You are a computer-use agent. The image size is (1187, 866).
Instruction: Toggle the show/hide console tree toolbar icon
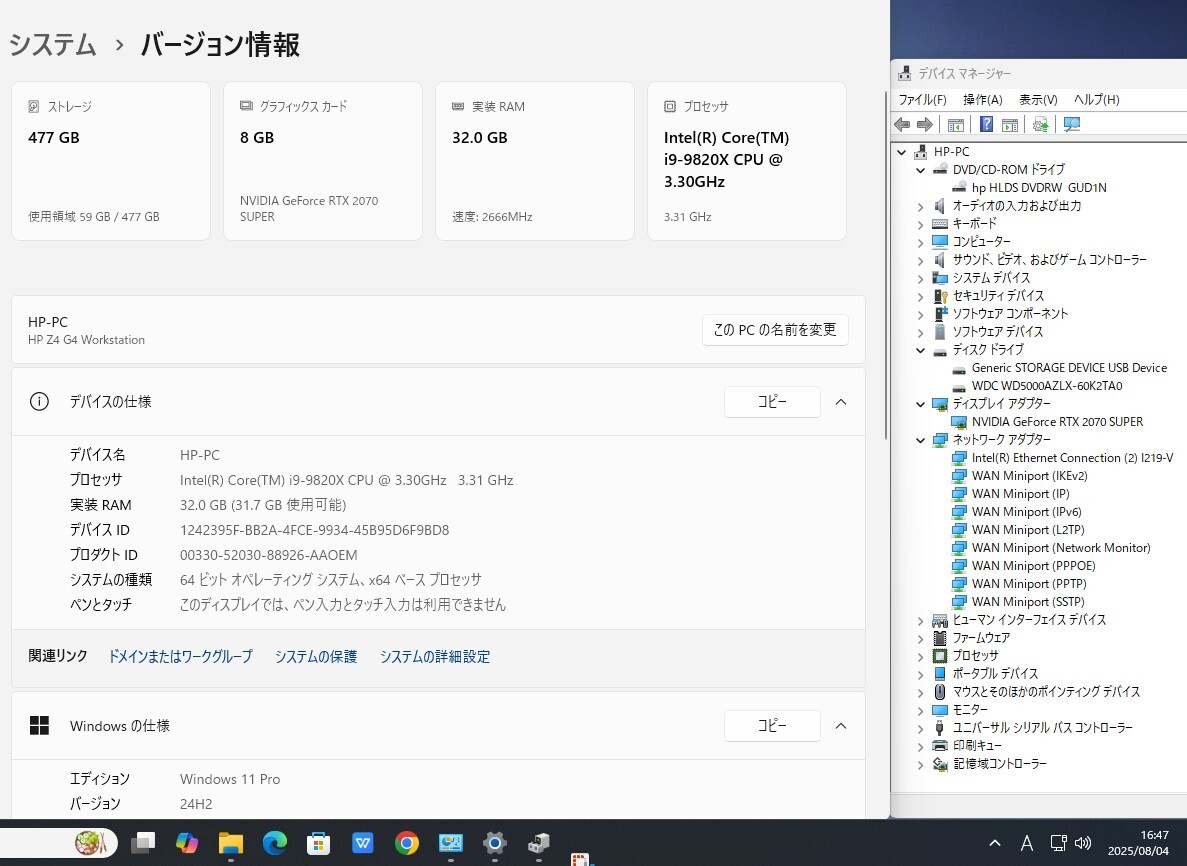pyautogui.click(x=955, y=125)
